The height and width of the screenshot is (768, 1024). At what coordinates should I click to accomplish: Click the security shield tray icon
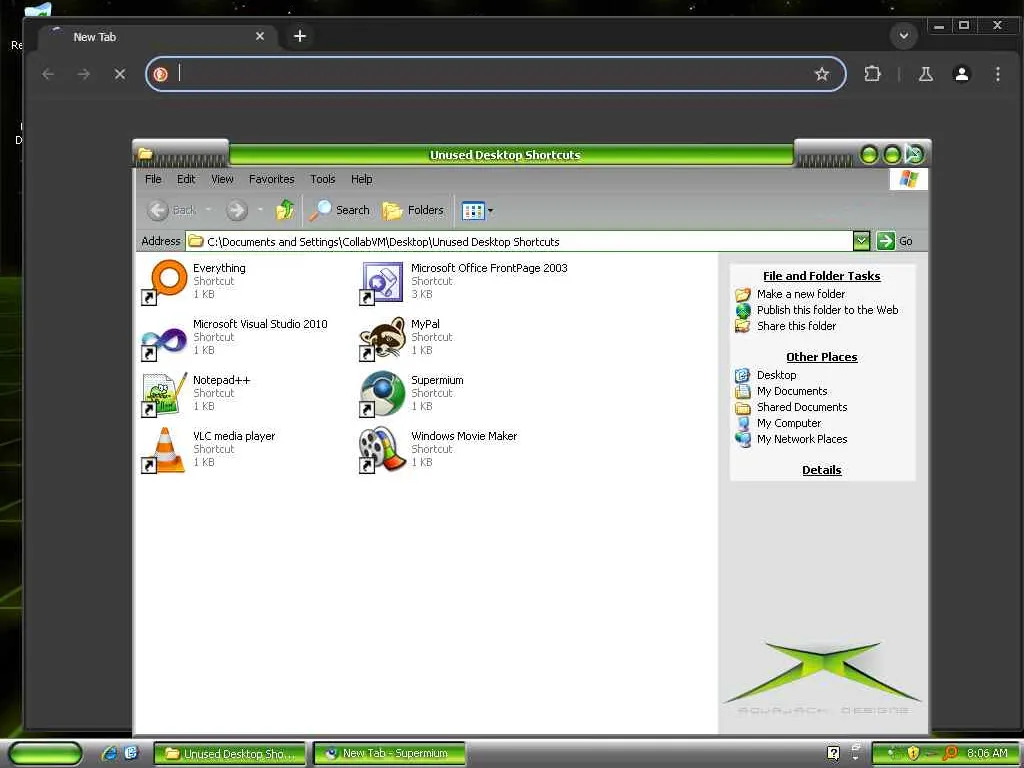913,753
